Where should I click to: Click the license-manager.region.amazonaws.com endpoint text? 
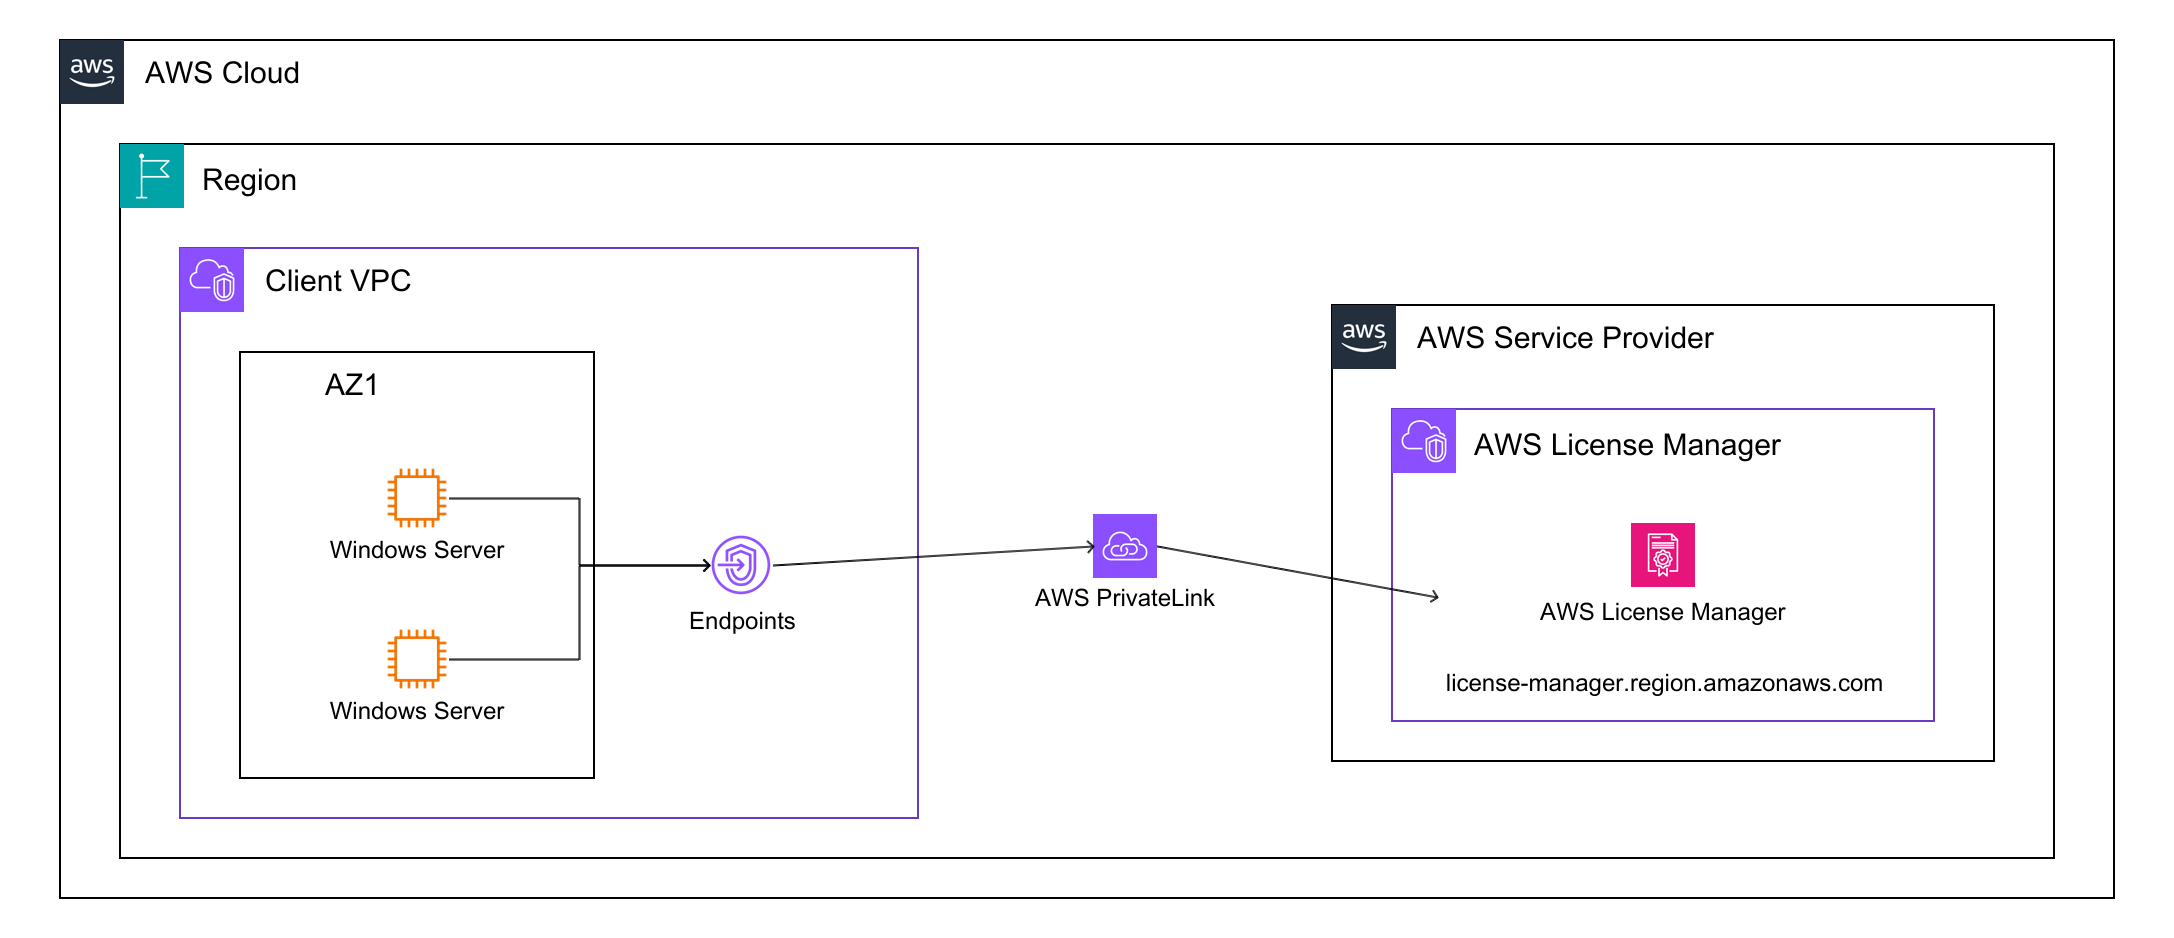pyautogui.click(x=1662, y=683)
